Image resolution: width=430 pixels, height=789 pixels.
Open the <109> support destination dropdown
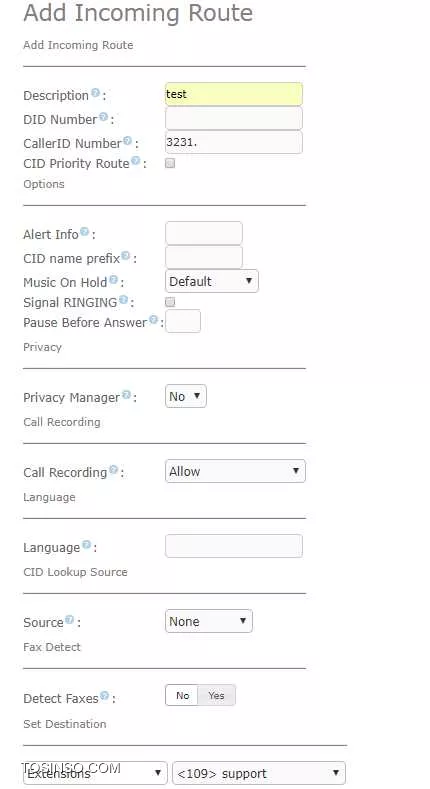tap(259, 773)
